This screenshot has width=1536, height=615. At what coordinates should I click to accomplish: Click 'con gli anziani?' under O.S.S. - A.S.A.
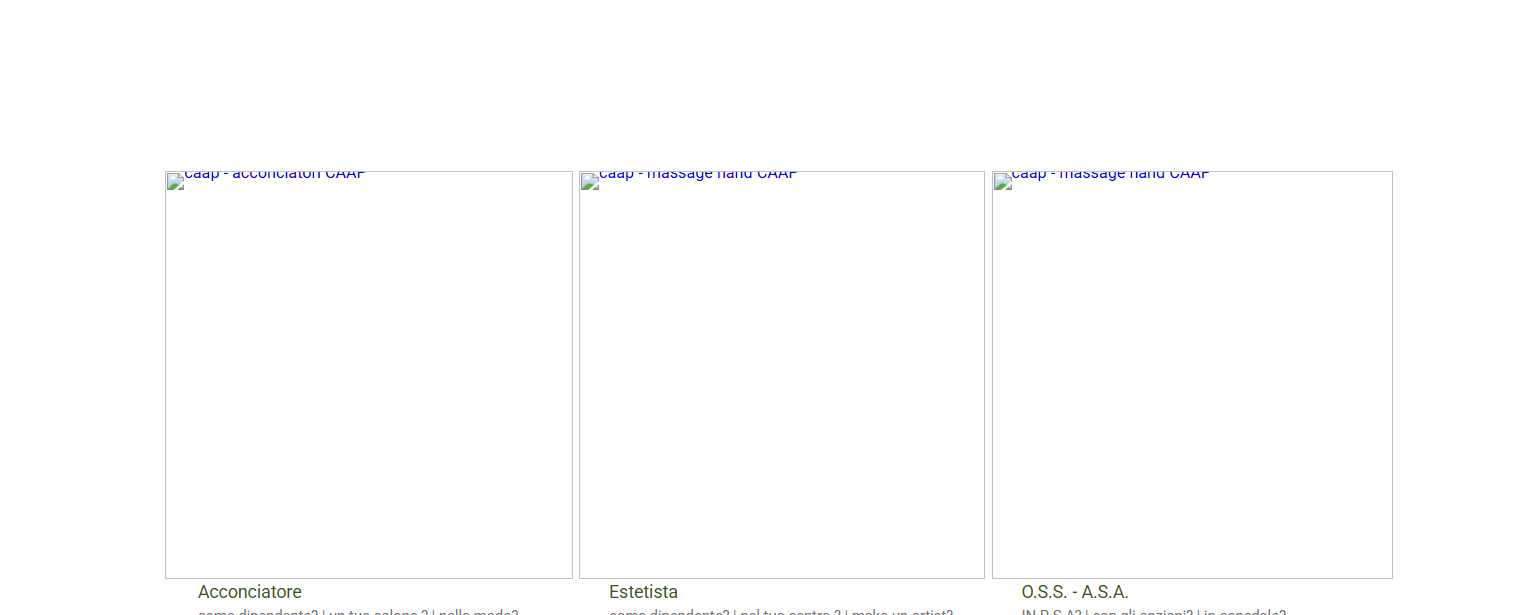1141,612
